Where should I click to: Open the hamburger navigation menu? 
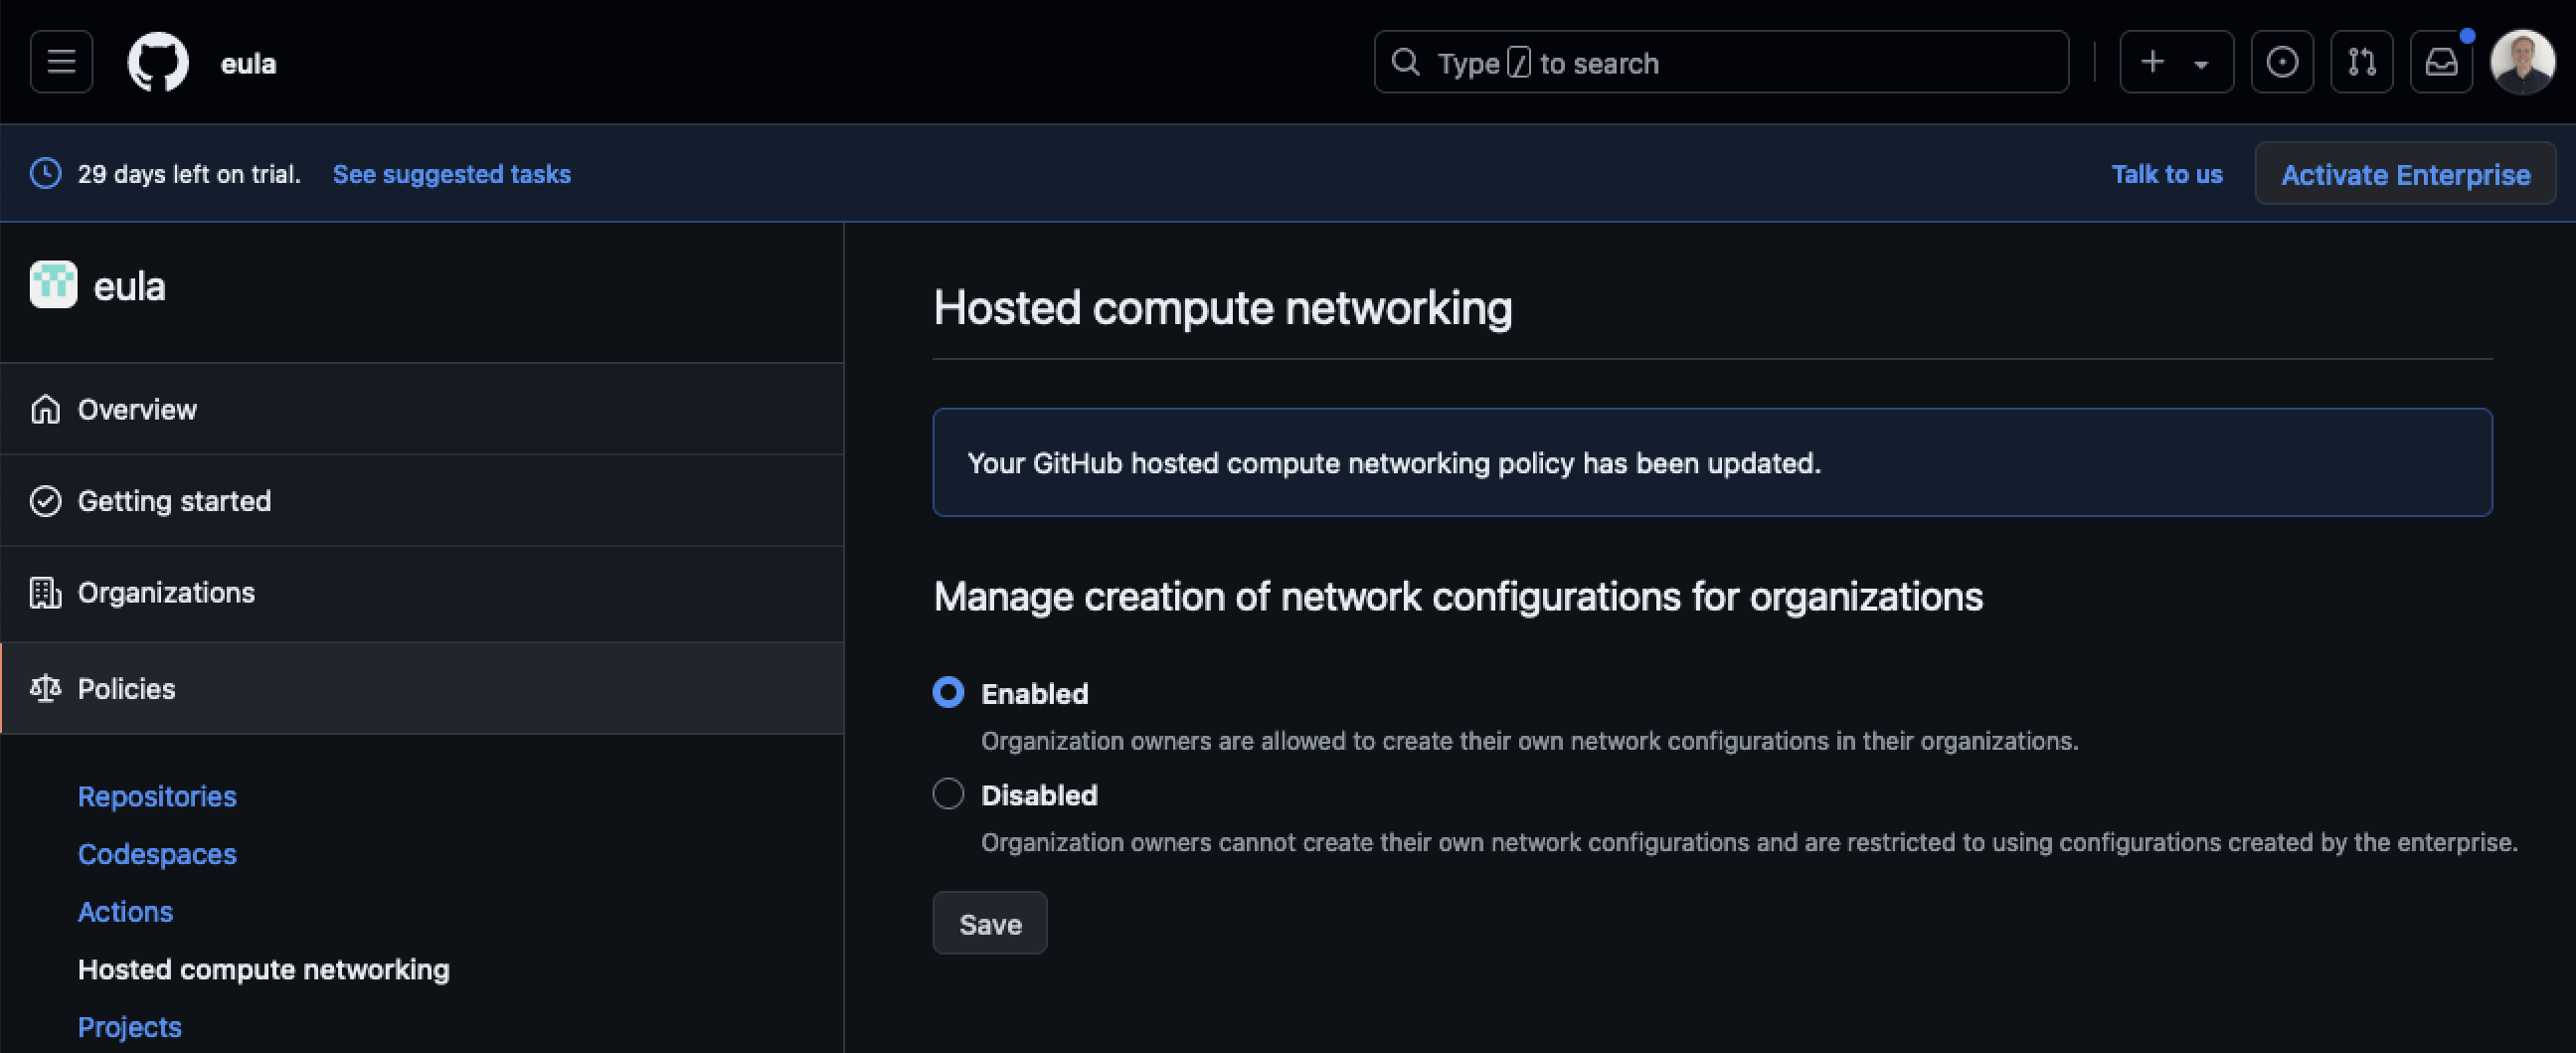pos(61,62)
